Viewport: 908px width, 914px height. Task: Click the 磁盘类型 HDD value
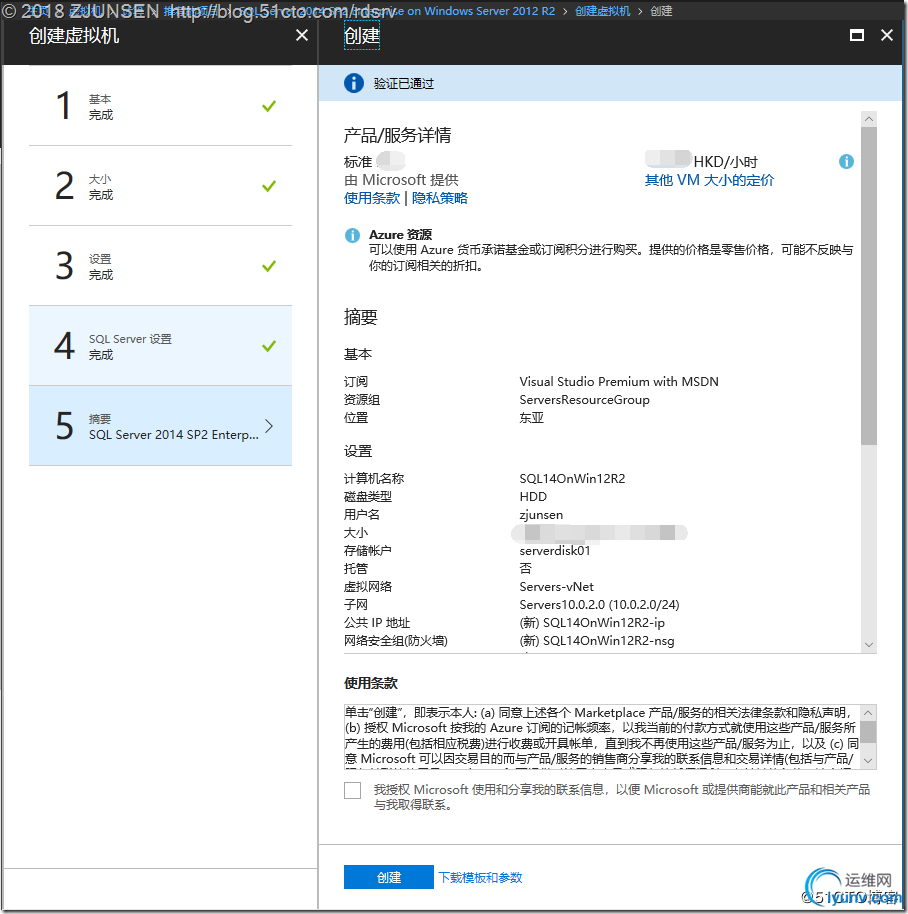pos(533,497)
